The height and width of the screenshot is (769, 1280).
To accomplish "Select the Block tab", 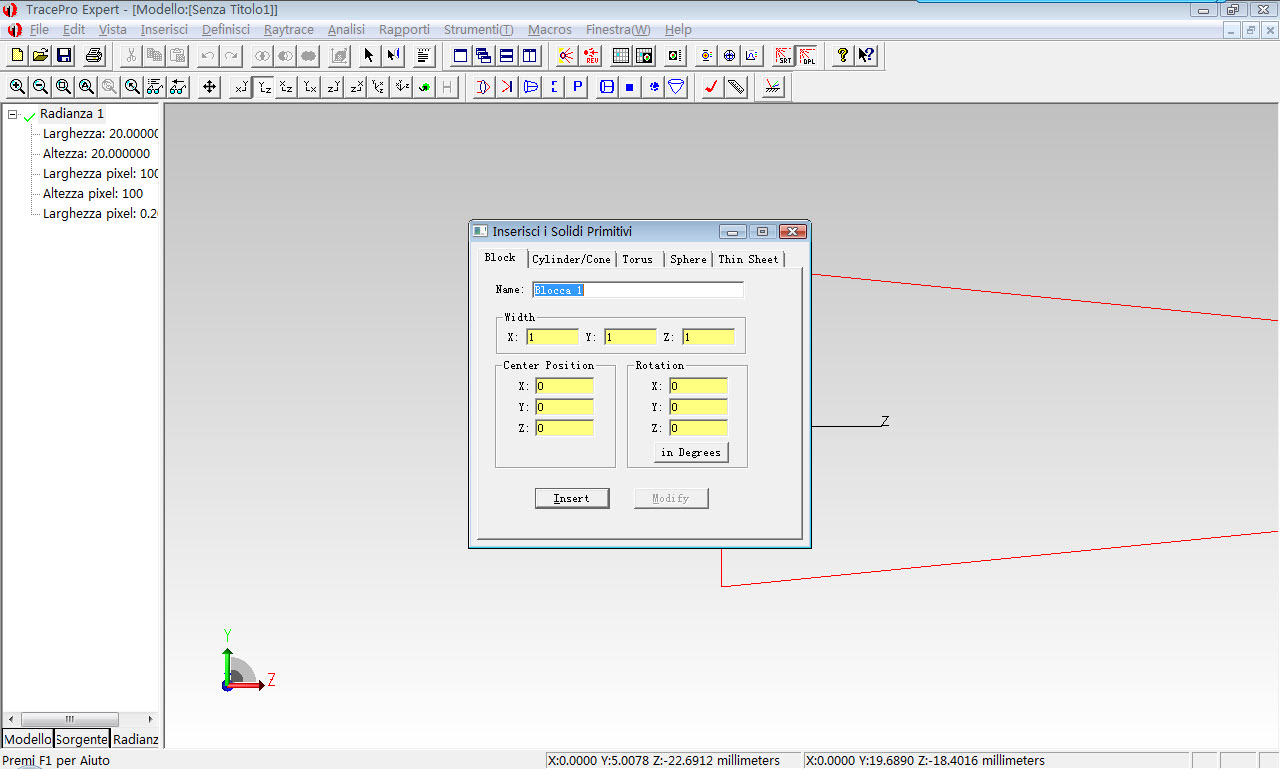I will coord(500,257).
